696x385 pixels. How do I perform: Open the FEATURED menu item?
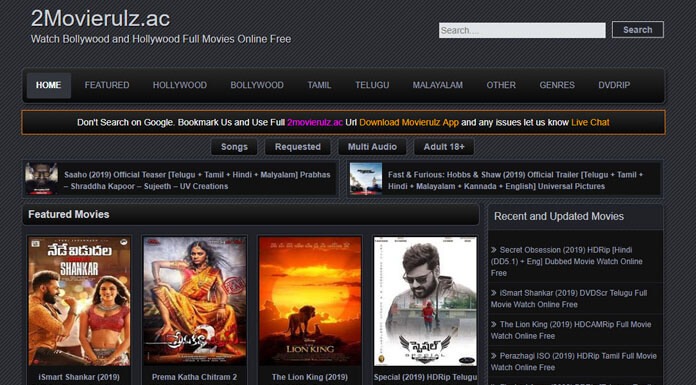107,85
